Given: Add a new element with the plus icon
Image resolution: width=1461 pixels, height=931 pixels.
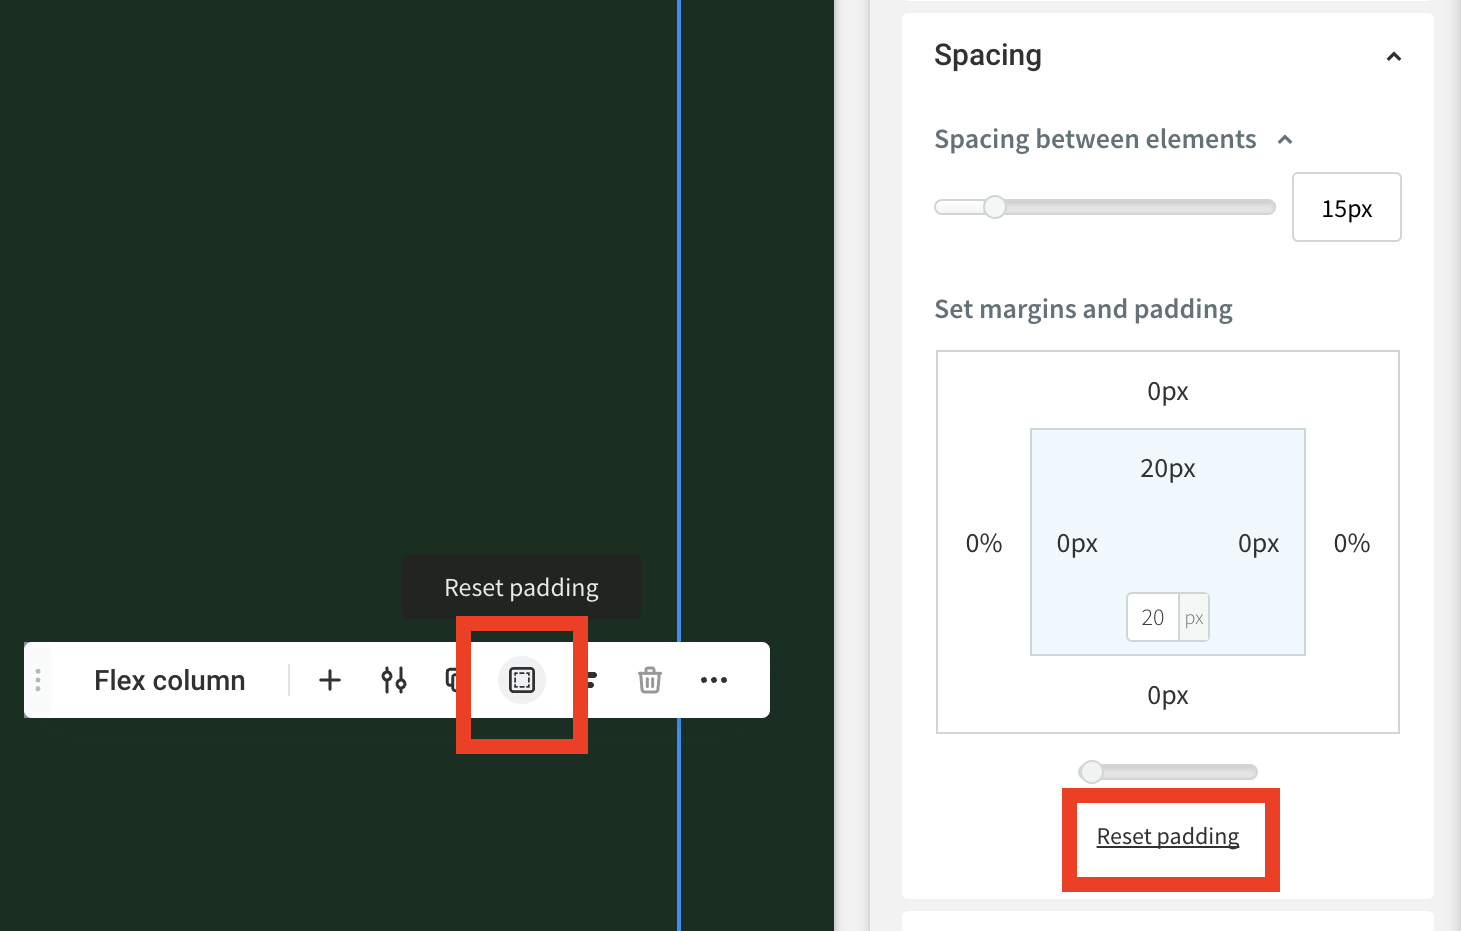Looking at the screenshot, I should 329,680.
